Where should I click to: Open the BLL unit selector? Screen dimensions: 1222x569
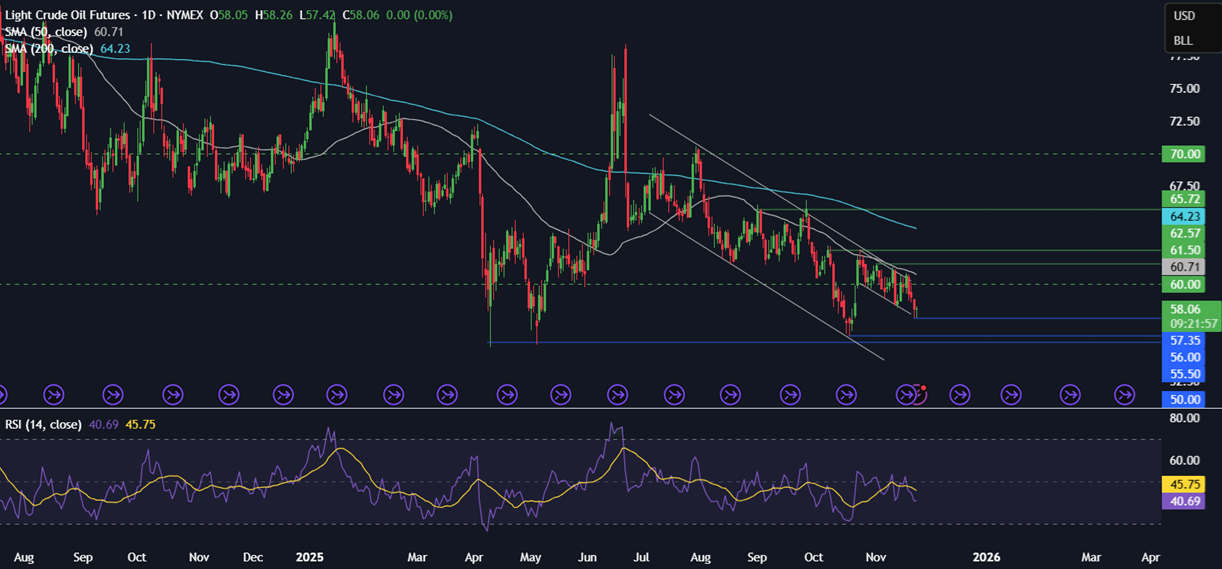click(1183, 41)
